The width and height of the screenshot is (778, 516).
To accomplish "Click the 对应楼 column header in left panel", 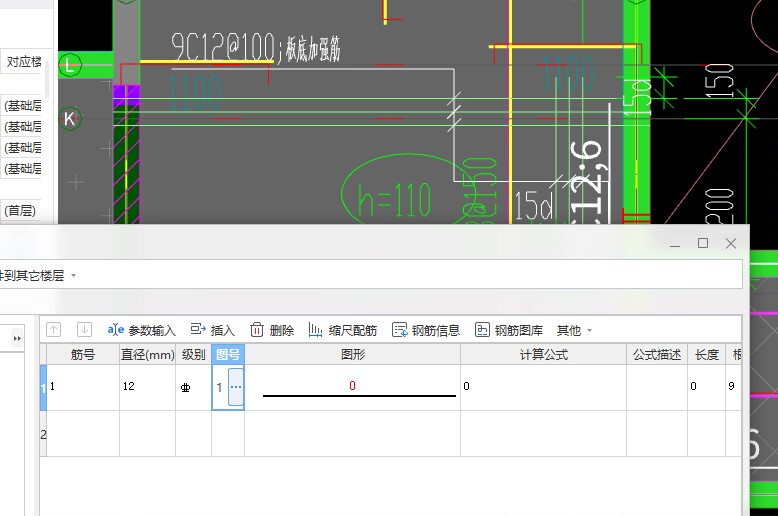I will pos(23,62).
